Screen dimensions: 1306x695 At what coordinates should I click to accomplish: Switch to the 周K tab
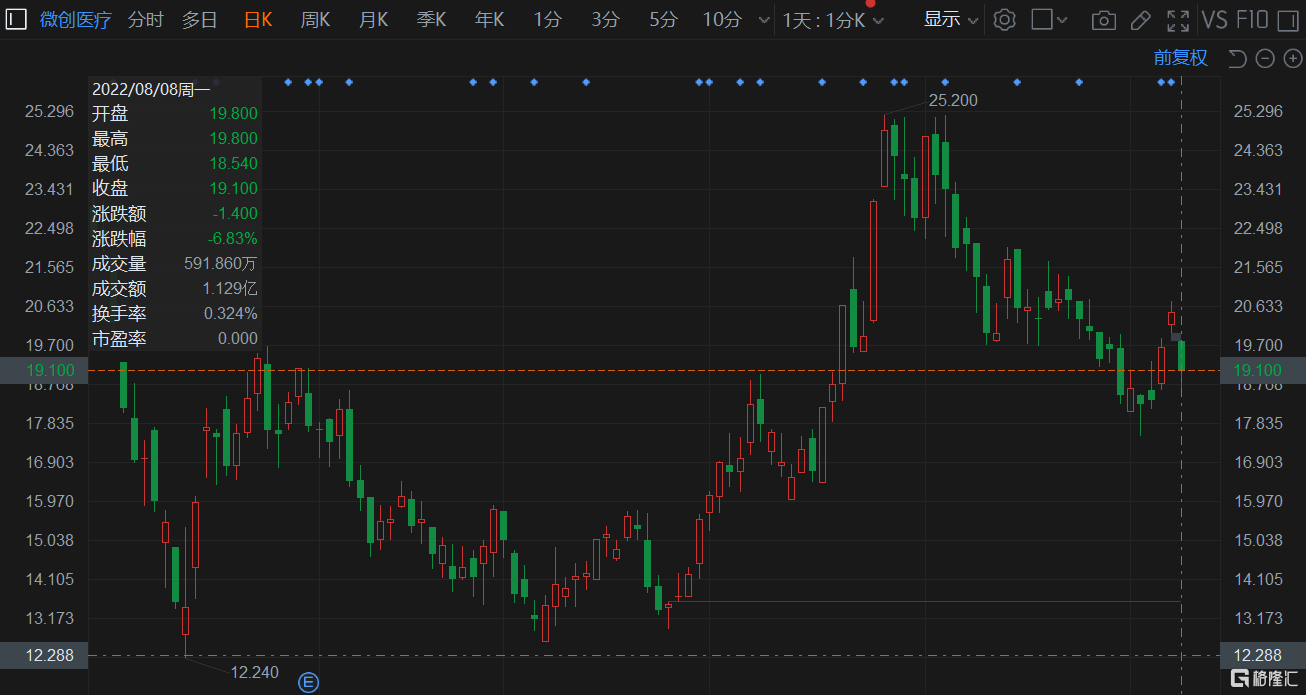[x=316, y=20]
